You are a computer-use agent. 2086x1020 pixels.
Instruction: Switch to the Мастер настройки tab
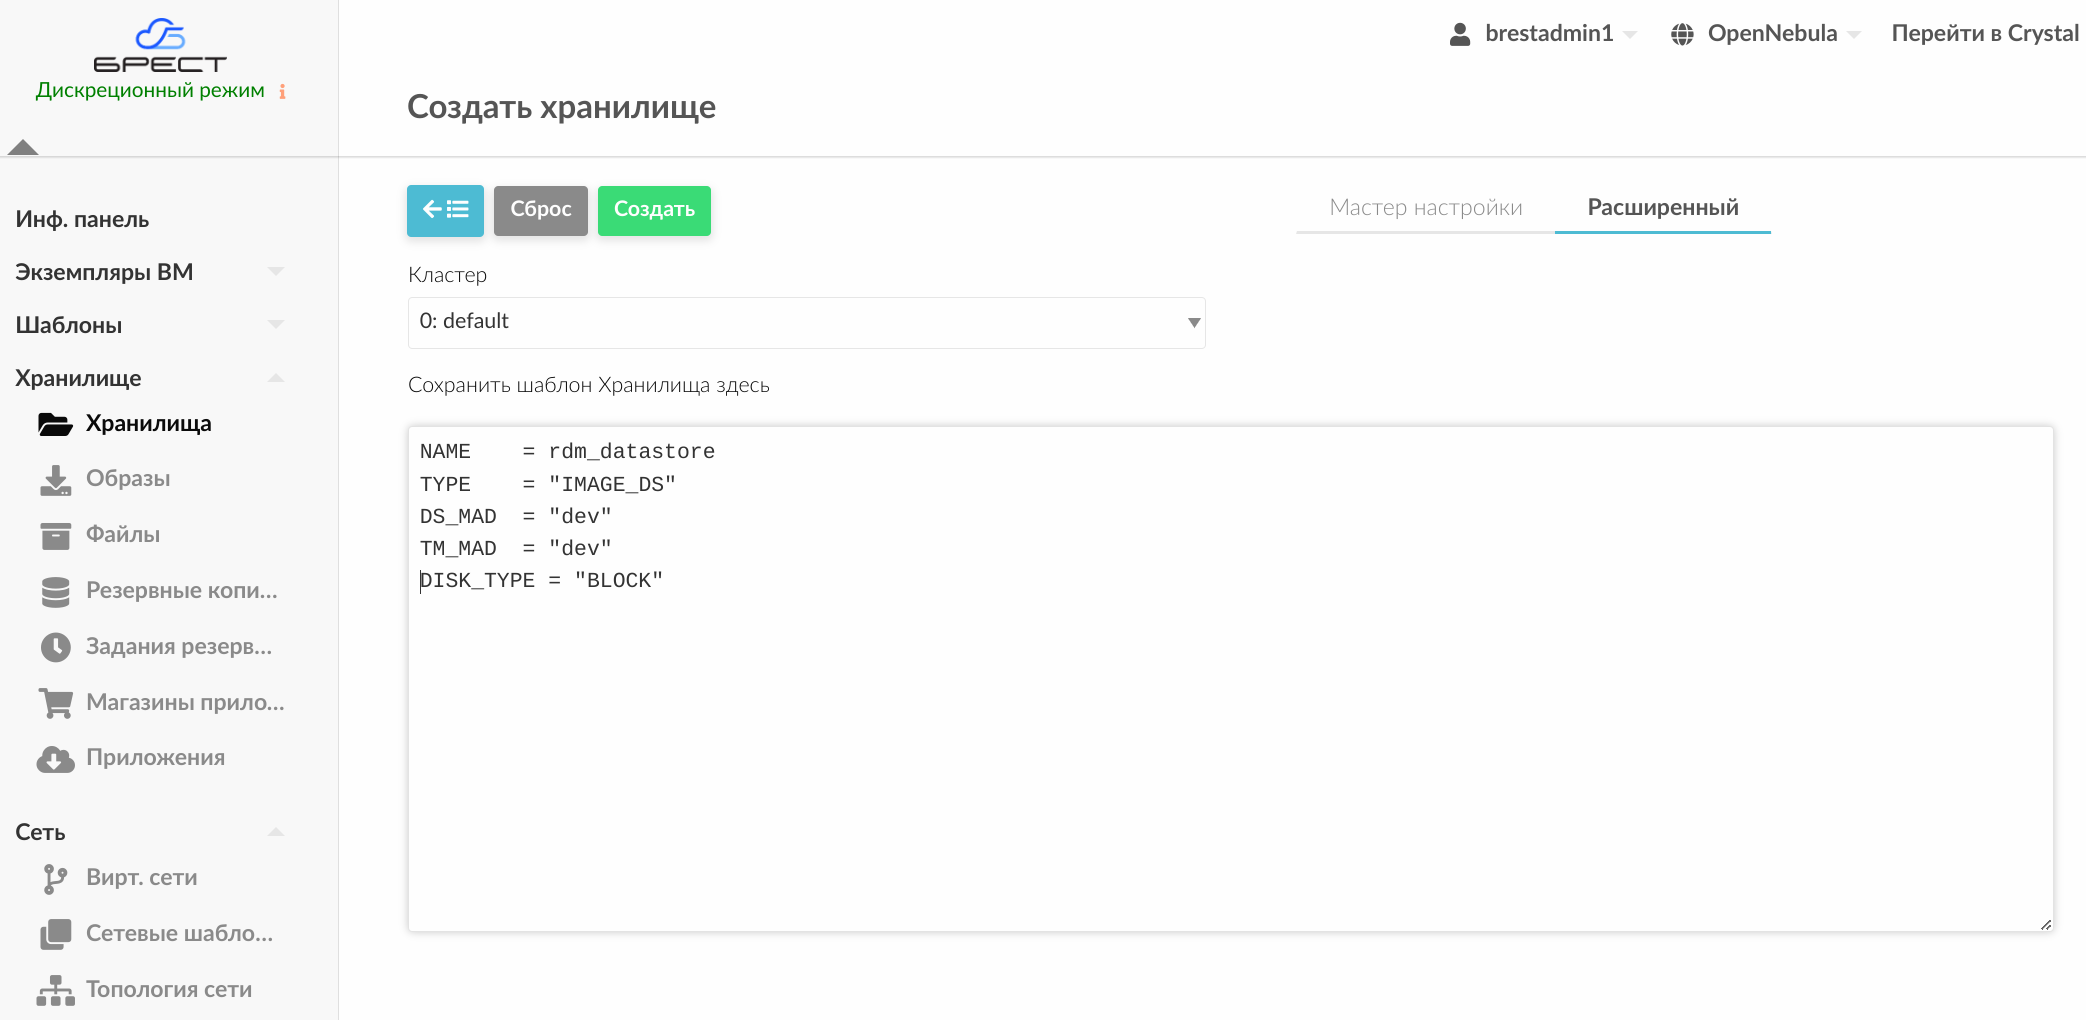(1425, 208)
